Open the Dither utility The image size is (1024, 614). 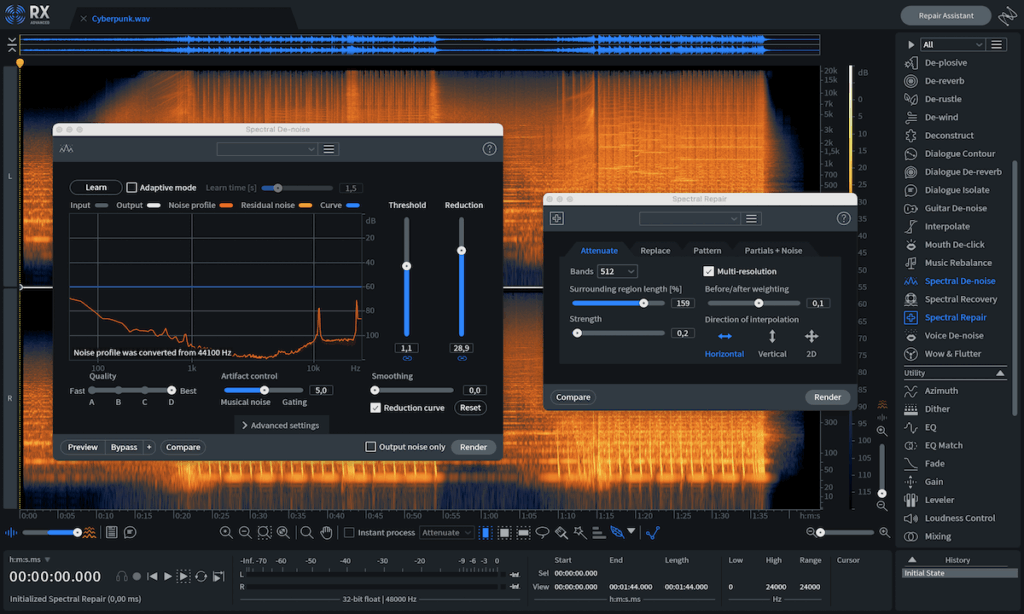937,409
